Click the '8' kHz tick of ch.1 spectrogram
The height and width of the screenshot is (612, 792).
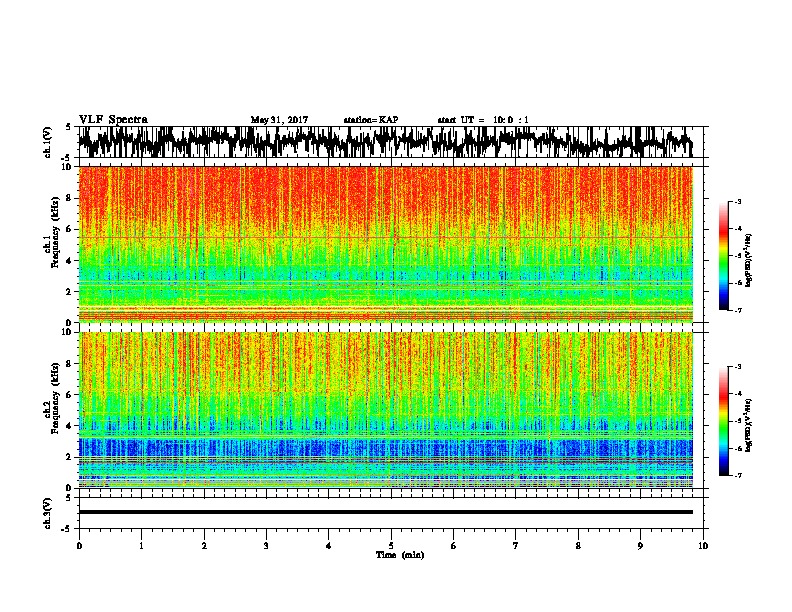pos(70,198)
